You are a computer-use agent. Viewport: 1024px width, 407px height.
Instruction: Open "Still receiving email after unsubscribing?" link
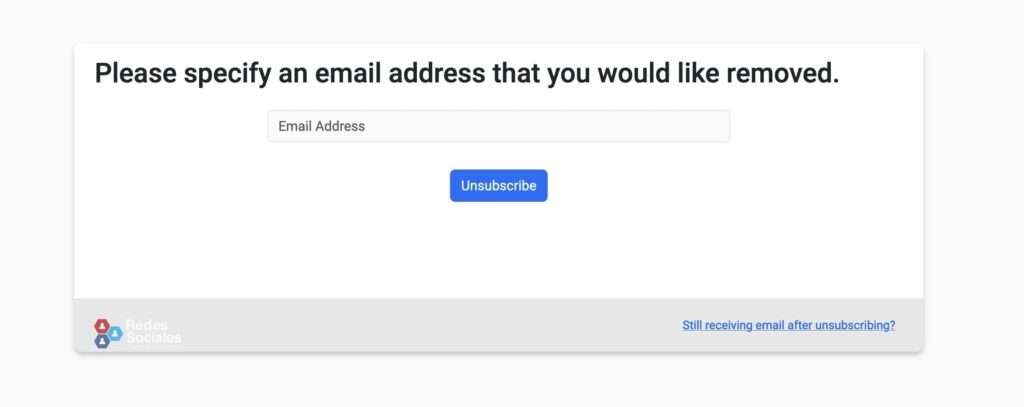[x=788, y=325]
